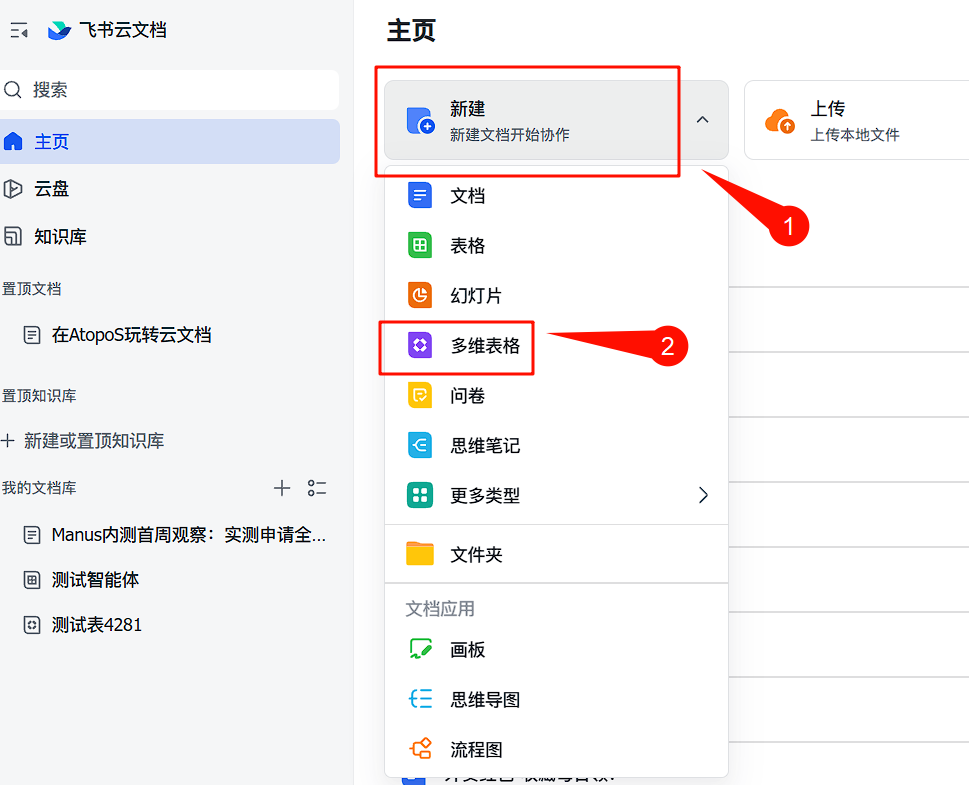
Task: Open the list view options in 我的文档库
Action: click(317, 488)
